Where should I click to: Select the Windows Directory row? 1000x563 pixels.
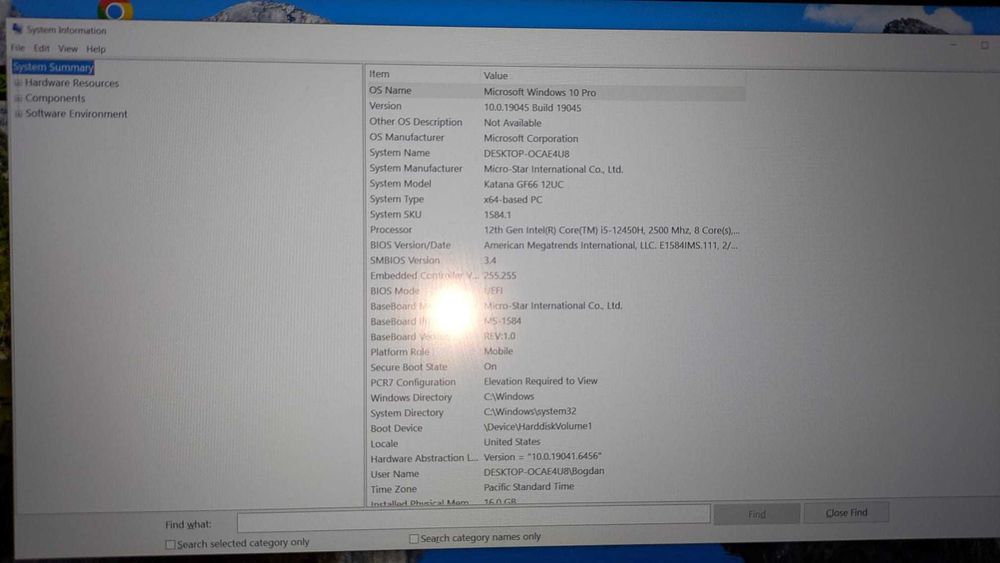coord(555,397)
